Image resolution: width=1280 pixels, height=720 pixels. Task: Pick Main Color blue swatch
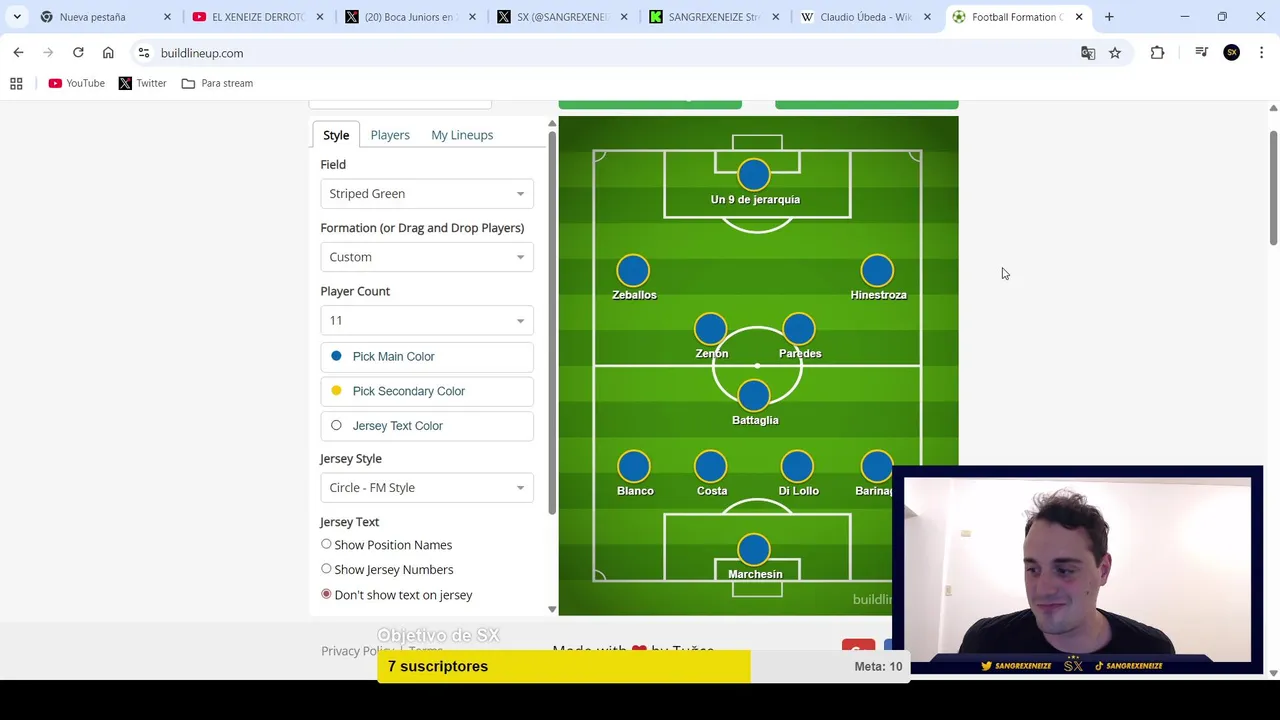(x=336, y=356)
